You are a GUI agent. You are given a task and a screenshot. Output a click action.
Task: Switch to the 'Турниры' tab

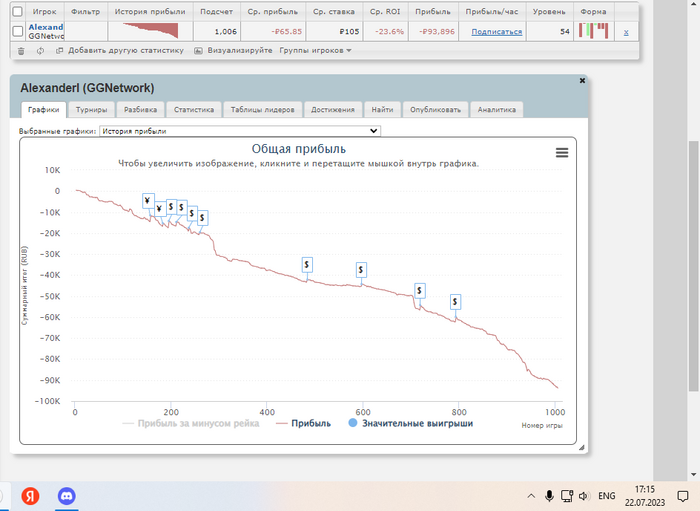tap(91, 110)
